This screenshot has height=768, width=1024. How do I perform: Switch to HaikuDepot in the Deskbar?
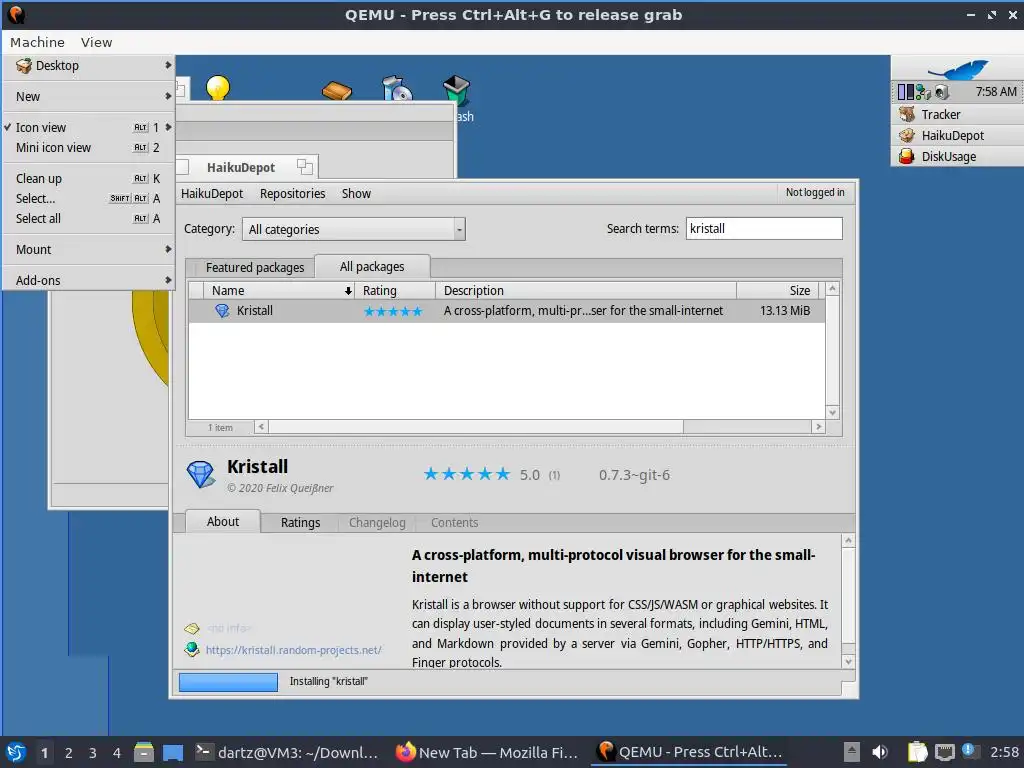pos(957,135)
